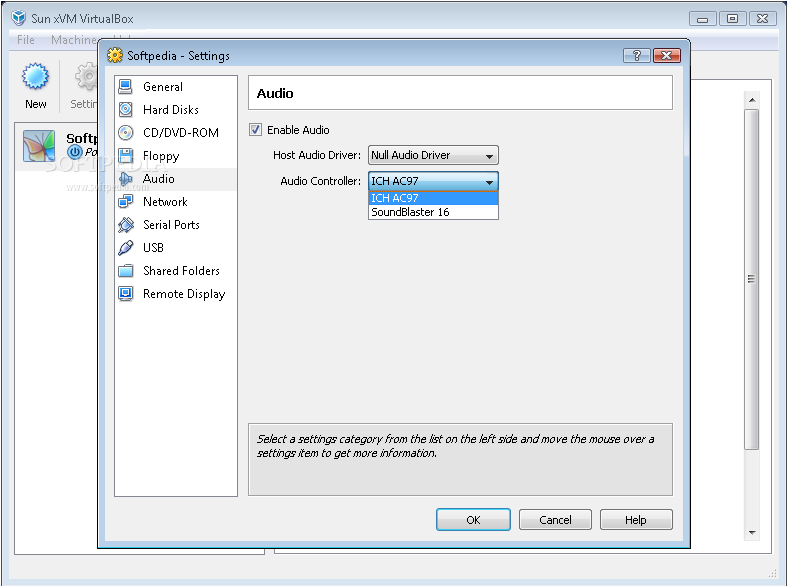Click the Serial Ports icon
Image resolution: width=788 pixels, height=586 pixels.
(125, 225)
